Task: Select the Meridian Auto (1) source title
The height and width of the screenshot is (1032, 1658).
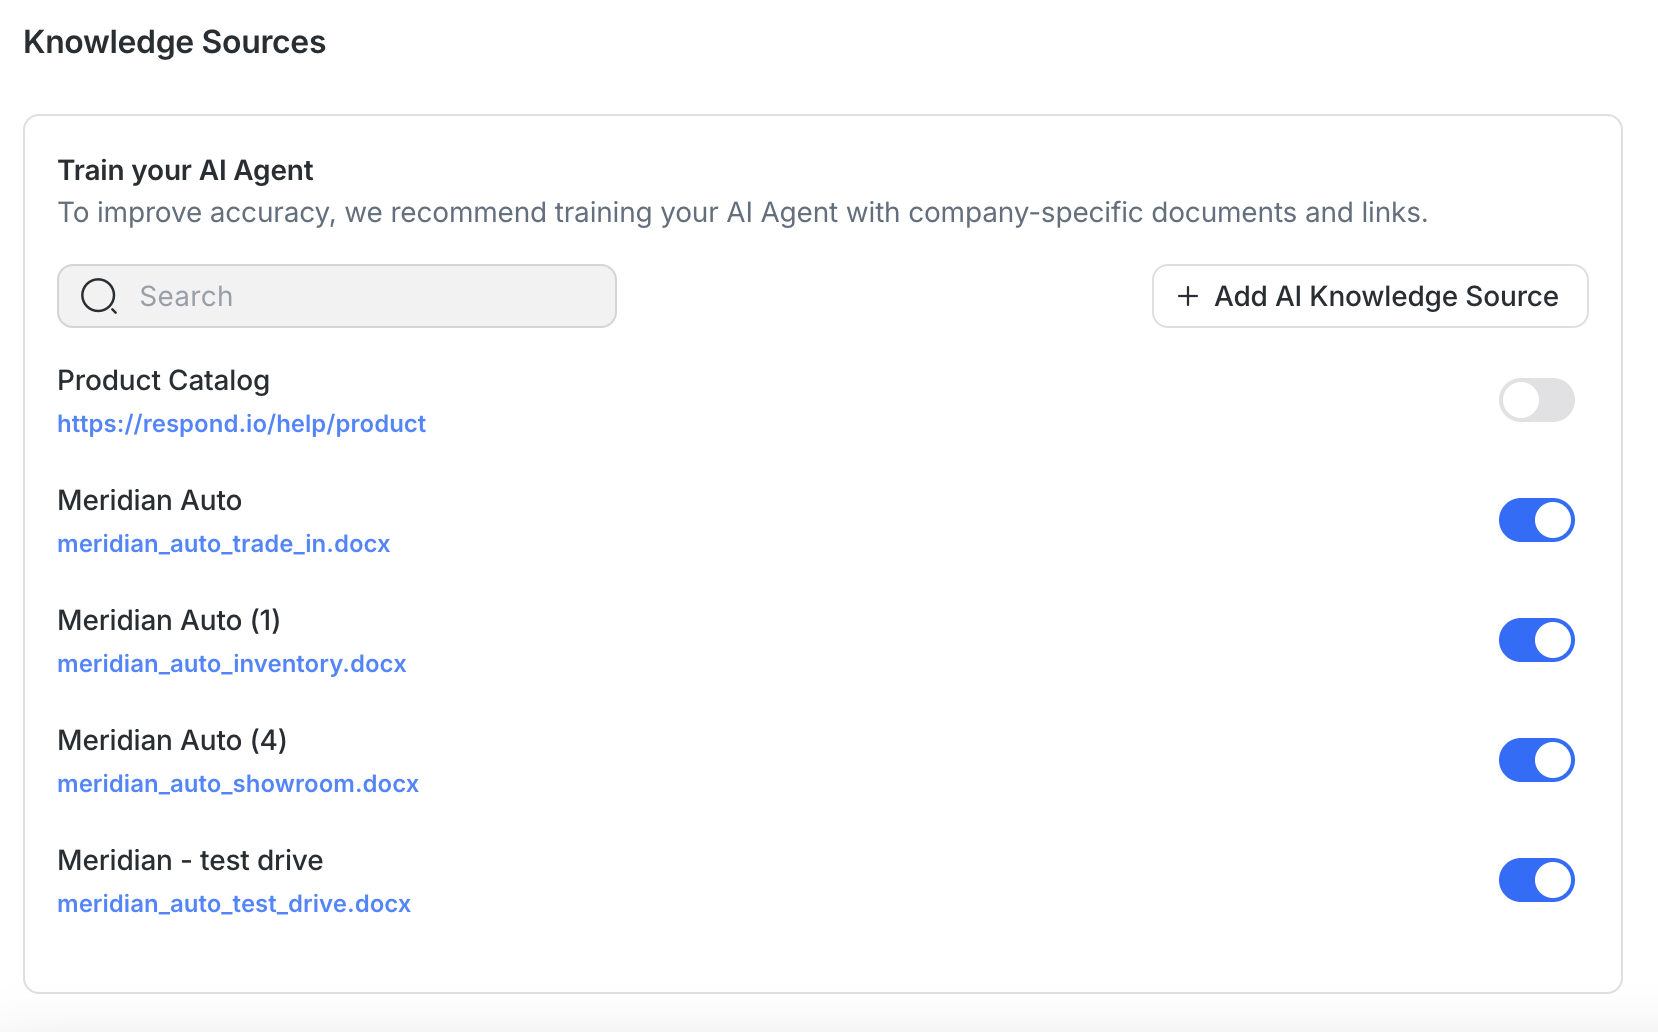Action: (168, 621)
